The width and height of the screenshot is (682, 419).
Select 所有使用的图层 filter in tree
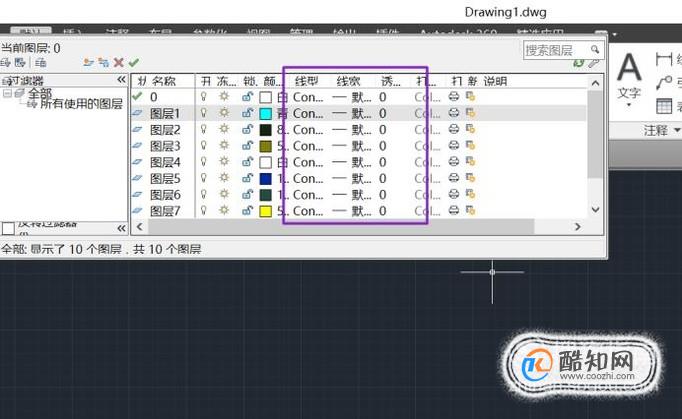(81, 104)
